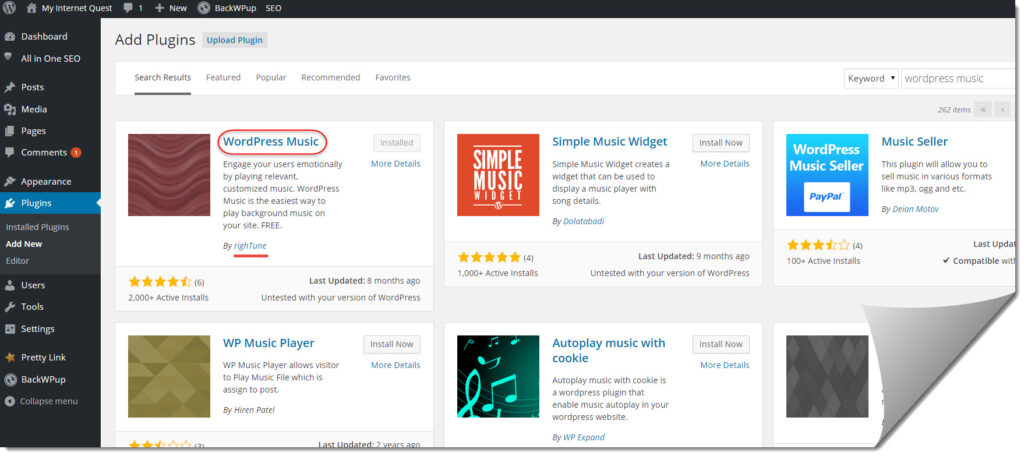Open author link Deian Motov

(916, 209)
